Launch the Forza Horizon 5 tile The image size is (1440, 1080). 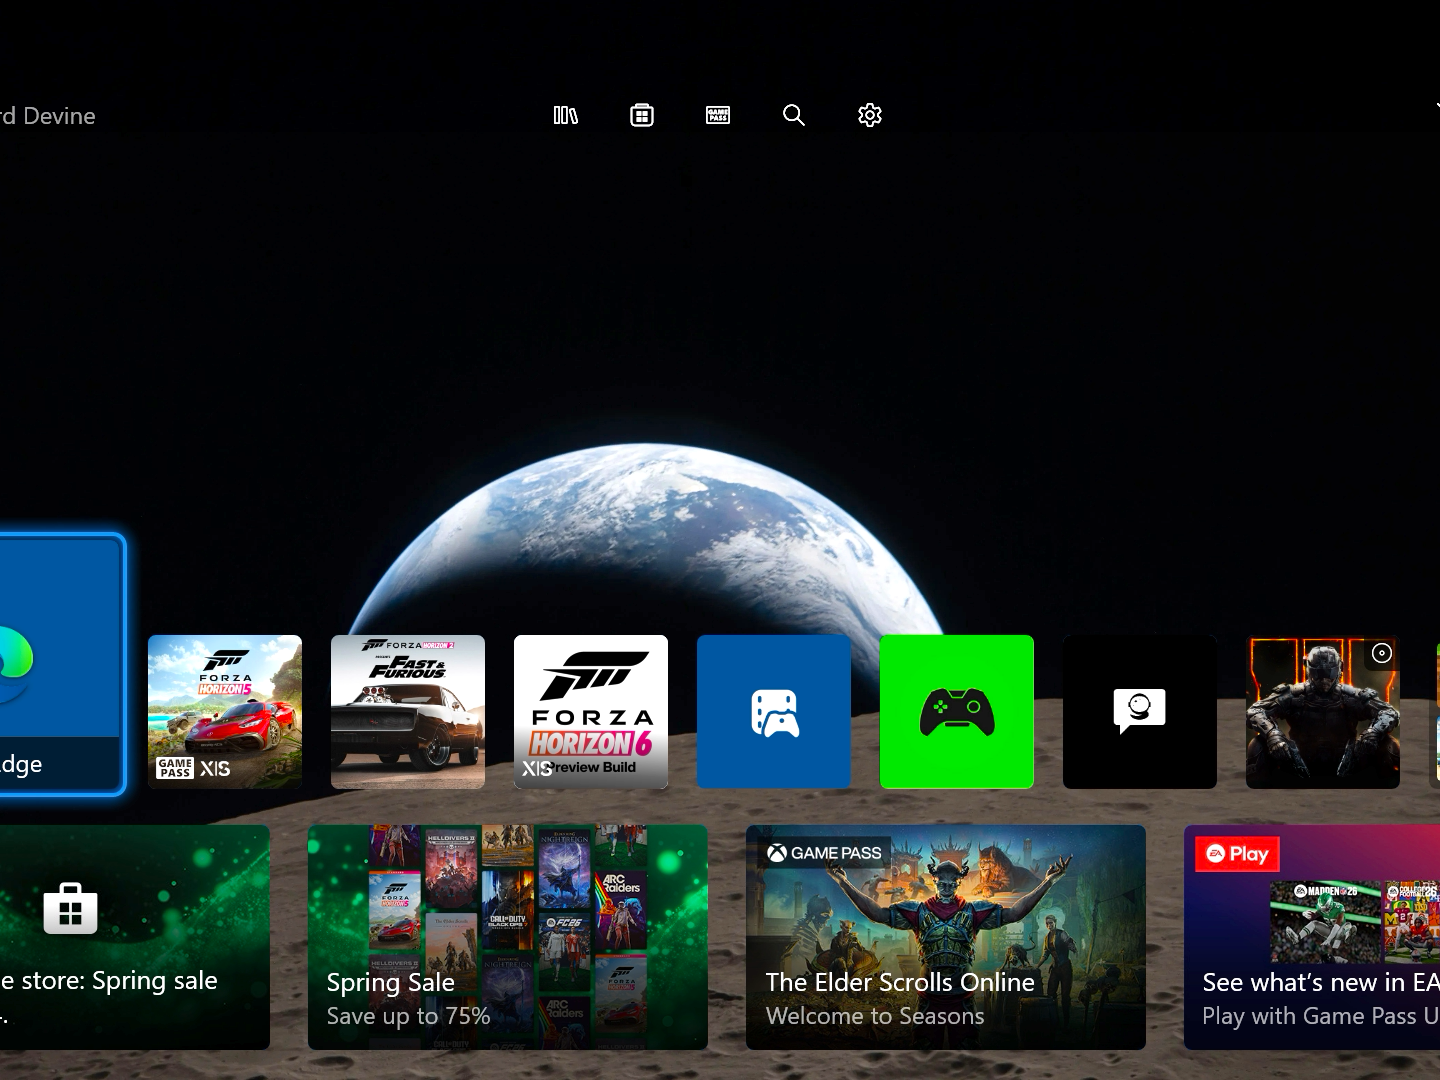coord(225,712)
